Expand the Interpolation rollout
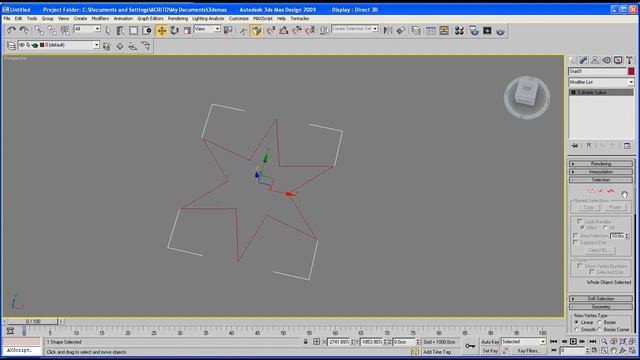This screenshot has width=640, height=360. click(x=601, y=172)
